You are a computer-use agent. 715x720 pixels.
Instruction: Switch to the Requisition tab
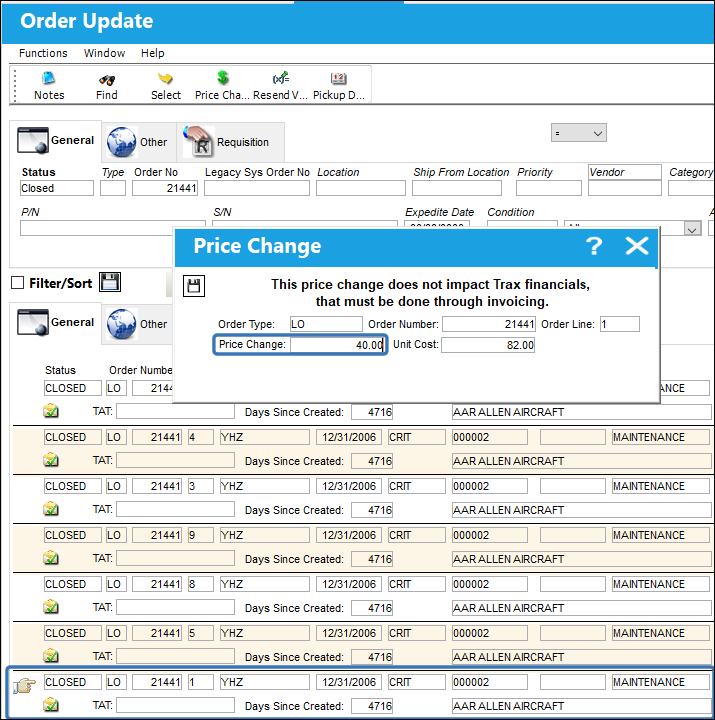231,142
